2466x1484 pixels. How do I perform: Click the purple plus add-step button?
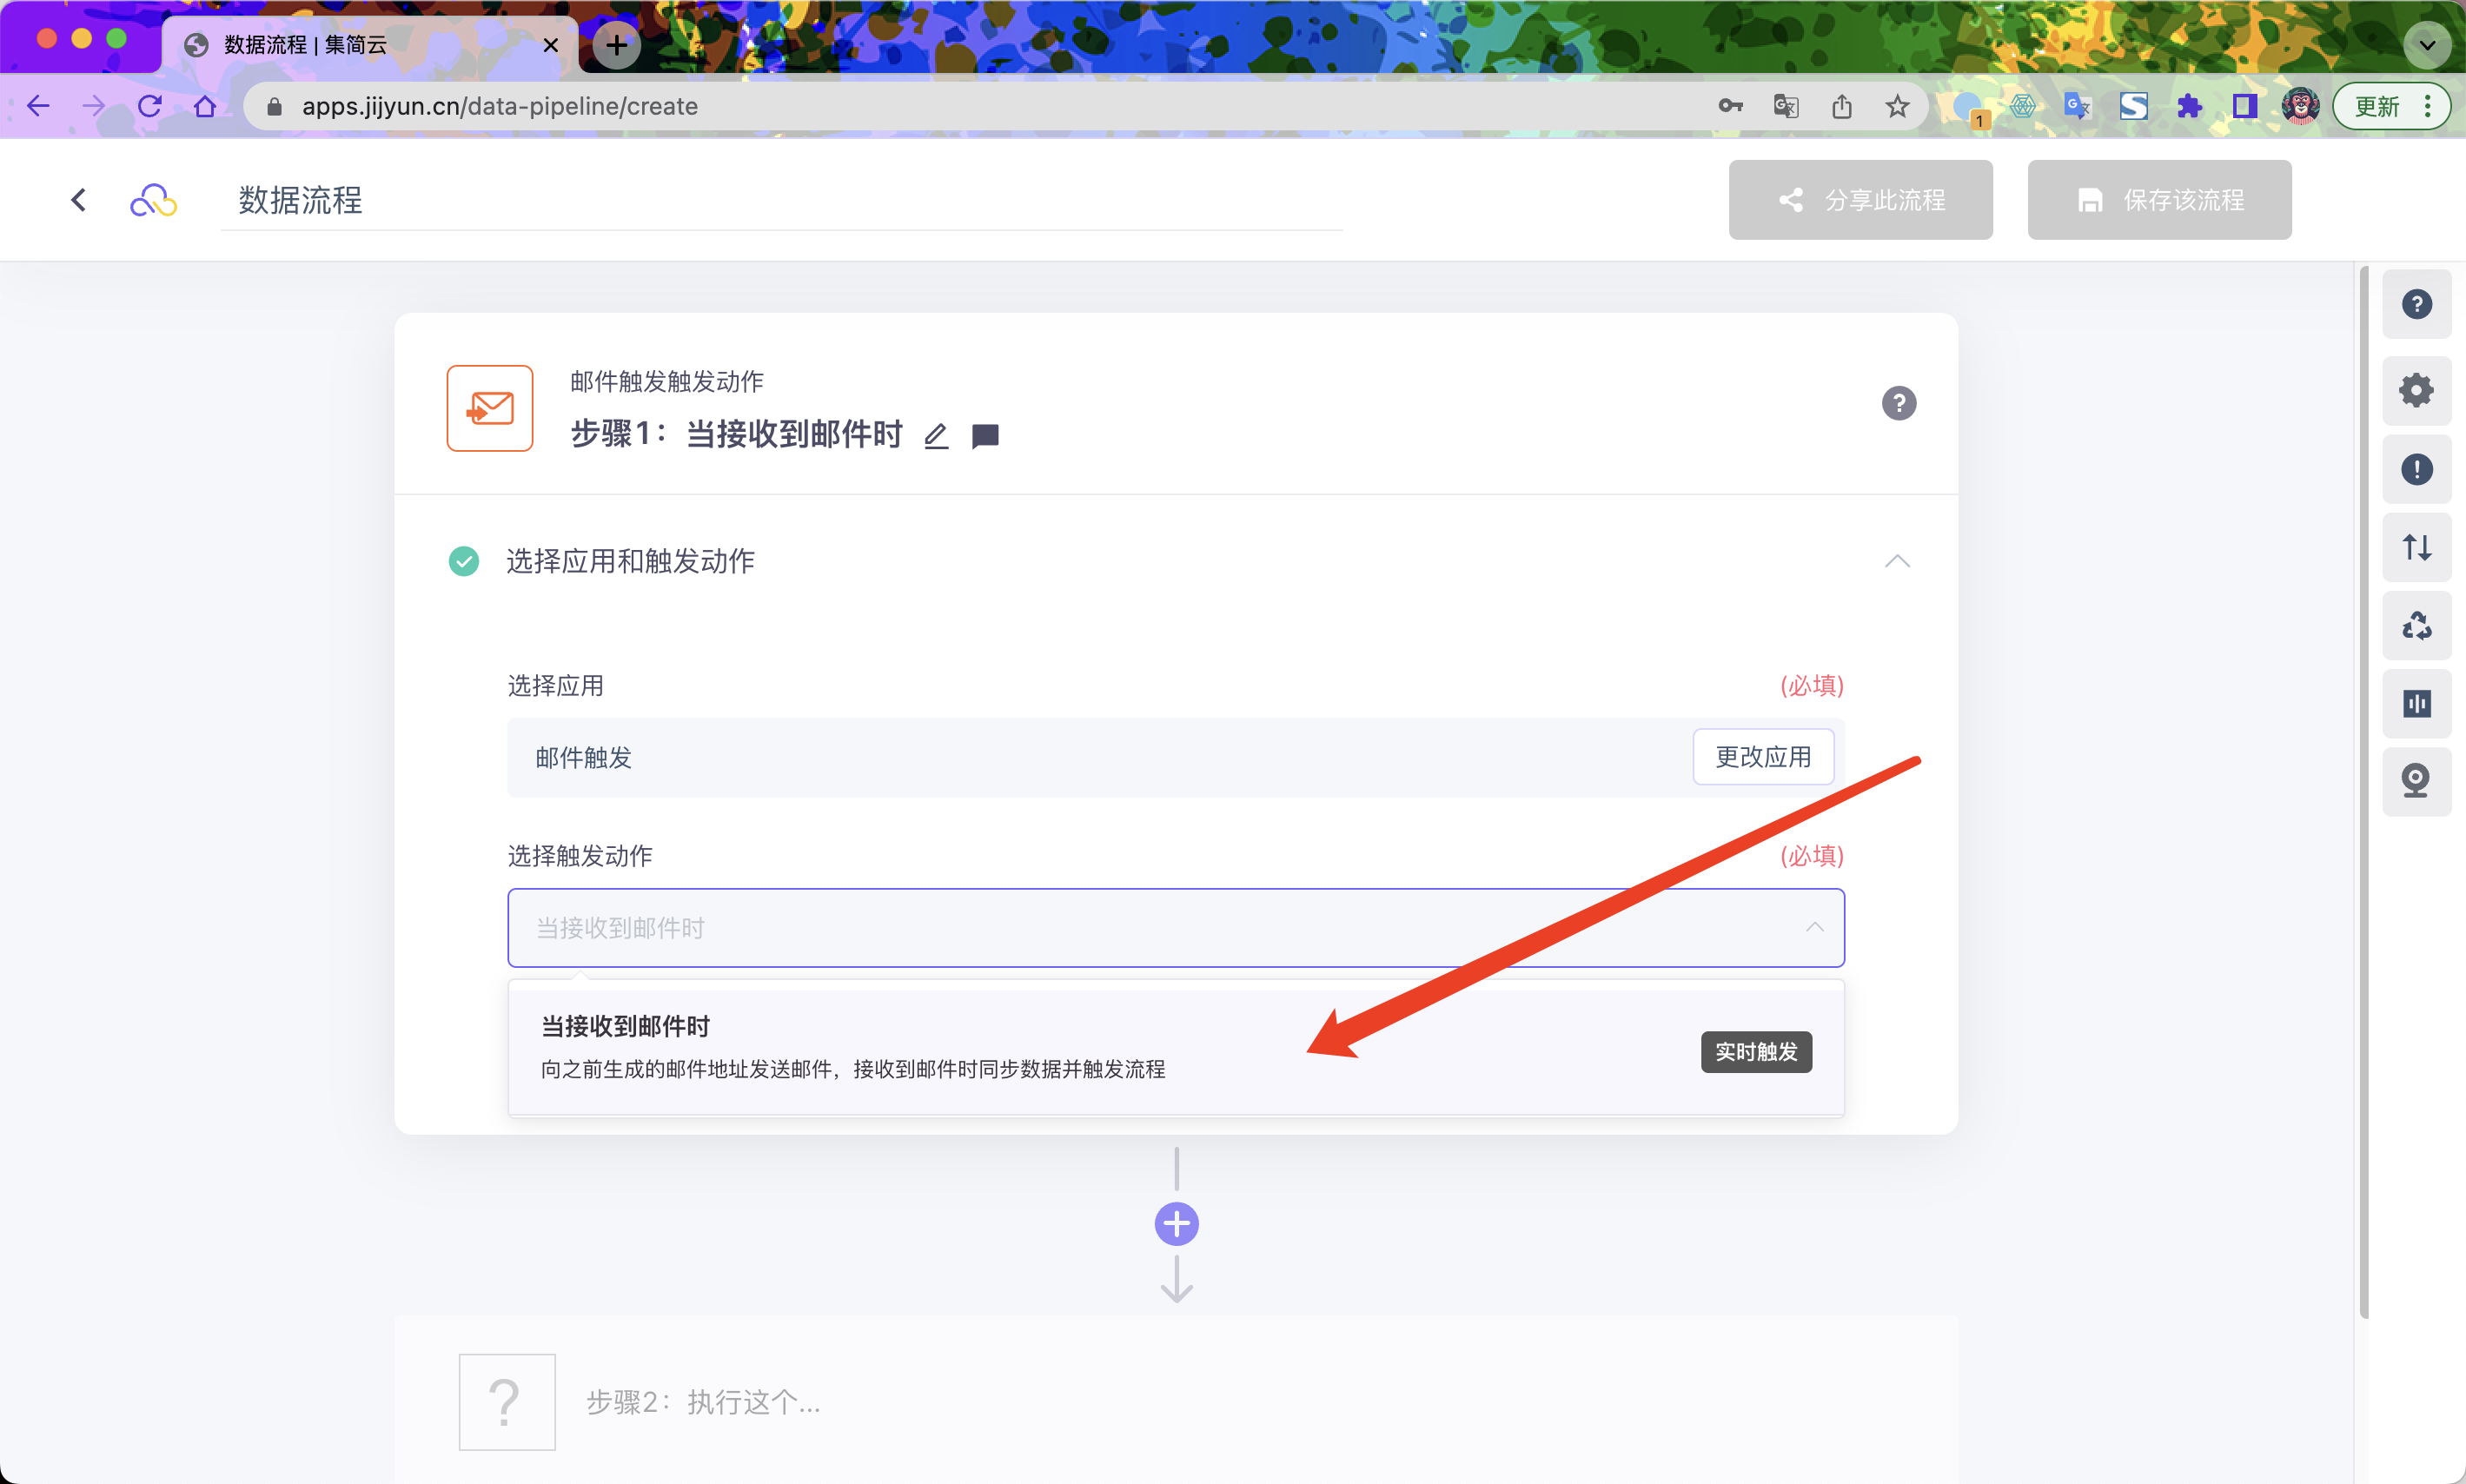point(1176,1224)
